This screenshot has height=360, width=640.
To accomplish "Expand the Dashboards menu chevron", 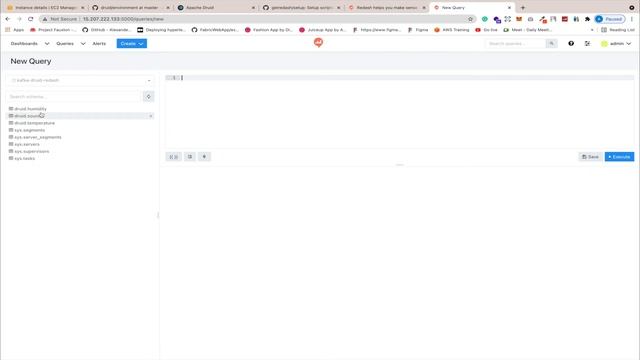I will pos(47,44).
